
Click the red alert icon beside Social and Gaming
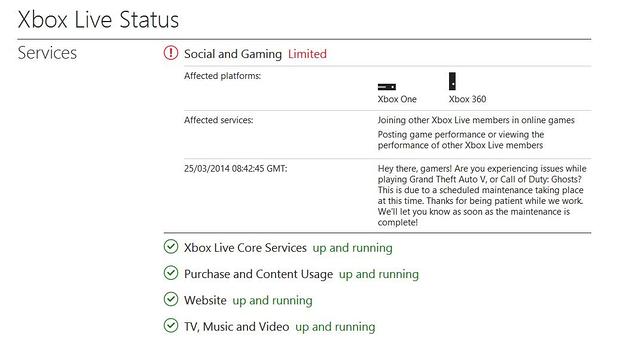171,53
